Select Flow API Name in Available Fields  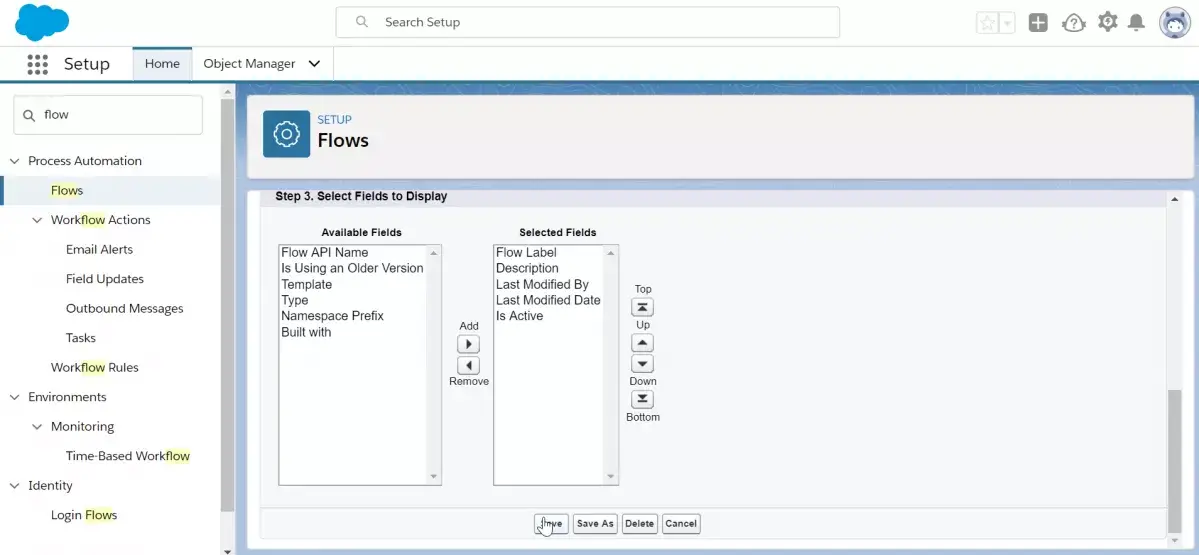[324, 252]
